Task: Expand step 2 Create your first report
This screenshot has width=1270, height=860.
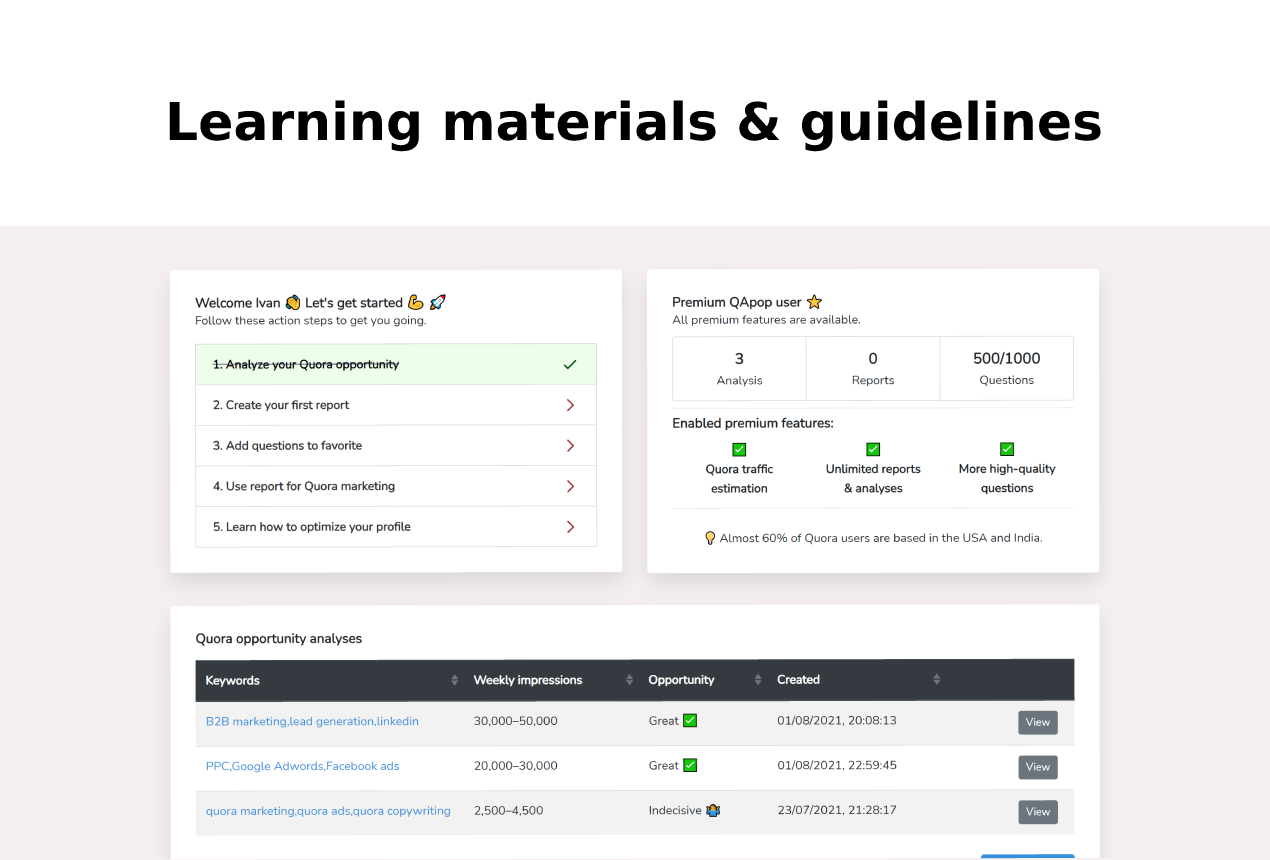Action: click(570, 405)
